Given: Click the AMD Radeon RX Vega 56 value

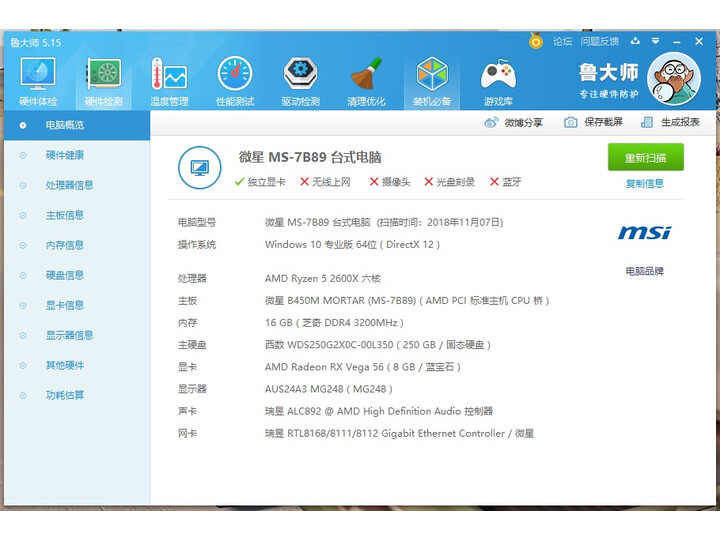Looking at the screenshot, I should coord(363,367).
